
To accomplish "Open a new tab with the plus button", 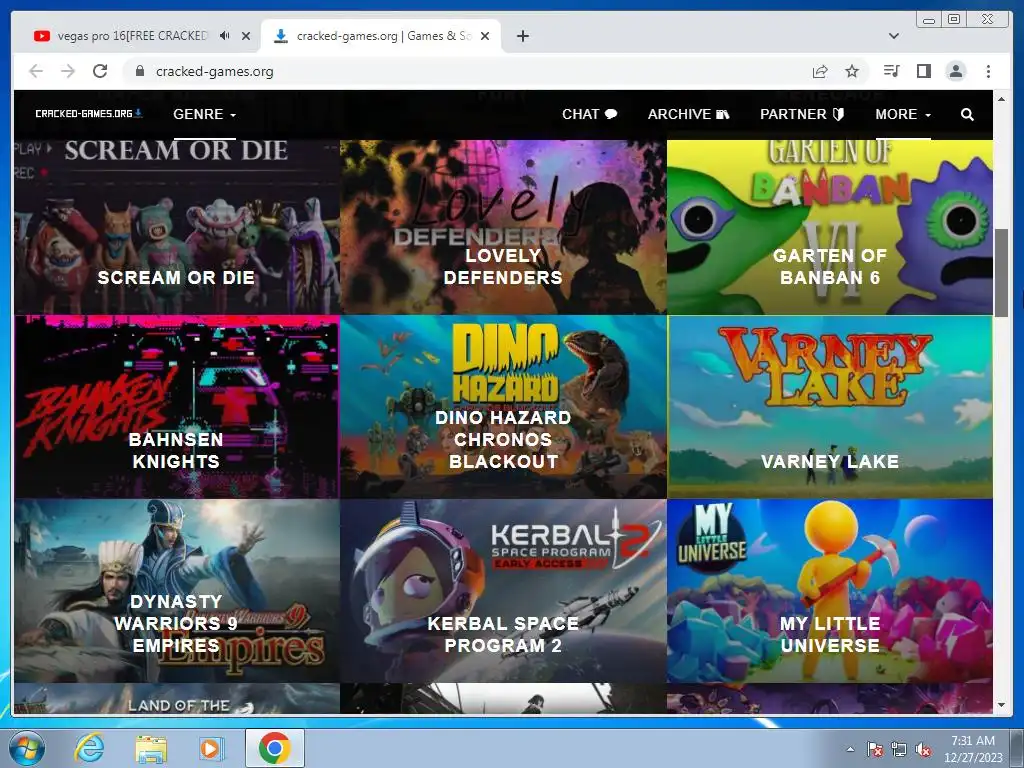I will coord(522,36).
